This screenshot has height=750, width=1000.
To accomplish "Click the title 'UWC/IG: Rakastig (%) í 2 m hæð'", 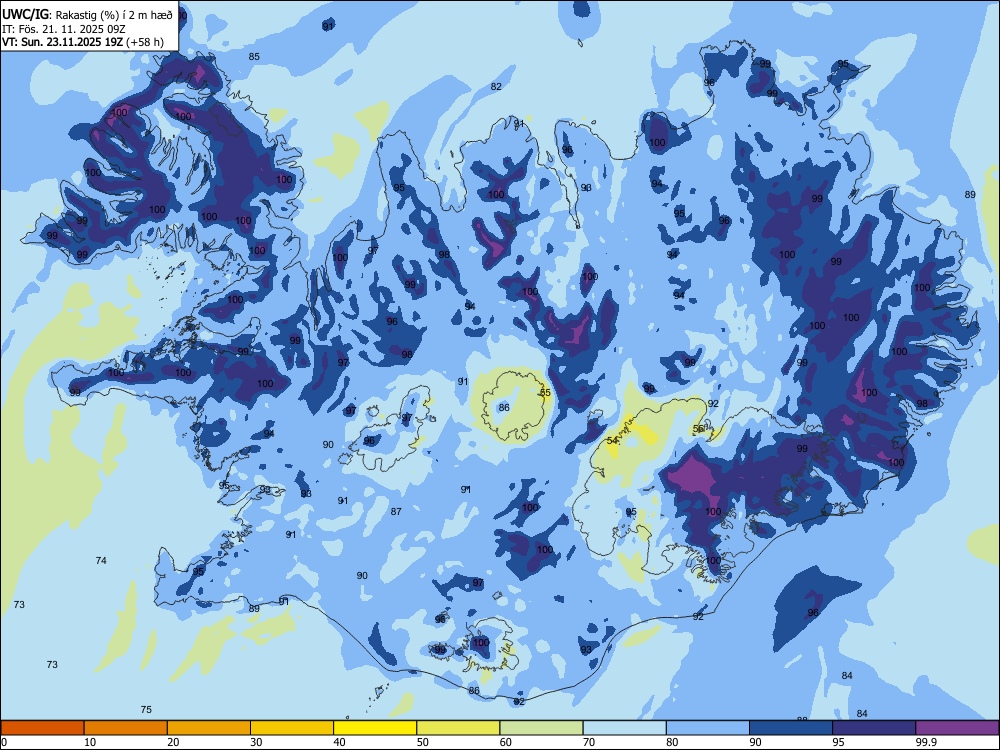I will [x=87, y=15].
